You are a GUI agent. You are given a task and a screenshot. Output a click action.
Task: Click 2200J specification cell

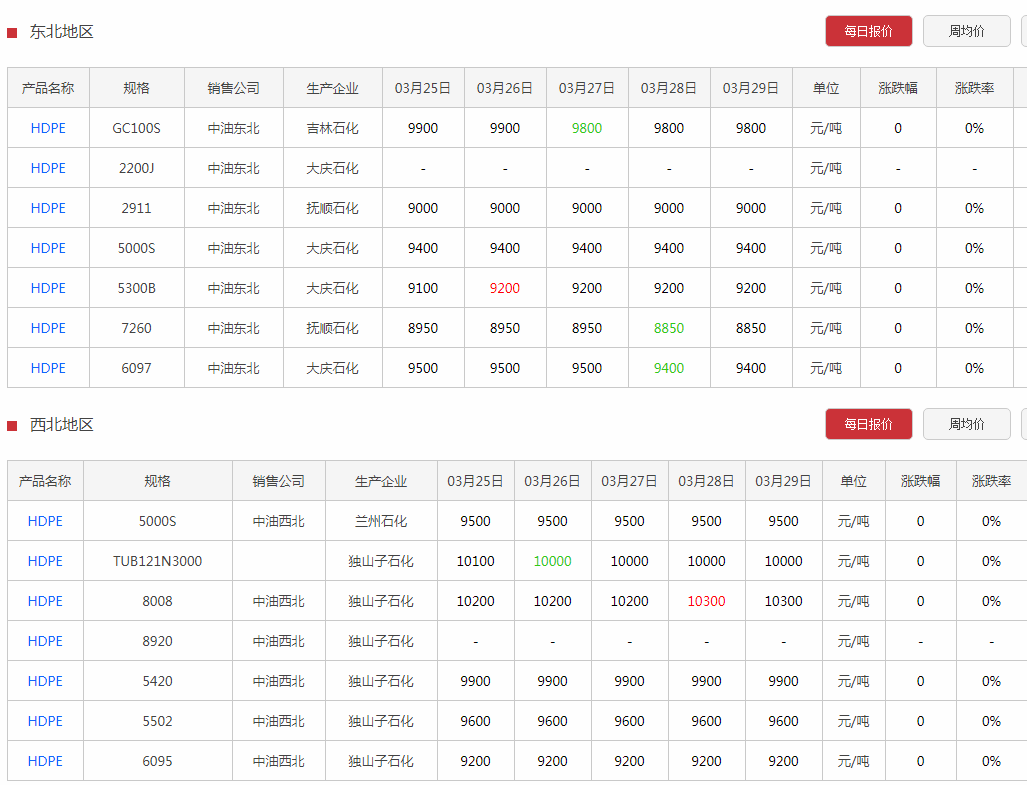(136, 168)
